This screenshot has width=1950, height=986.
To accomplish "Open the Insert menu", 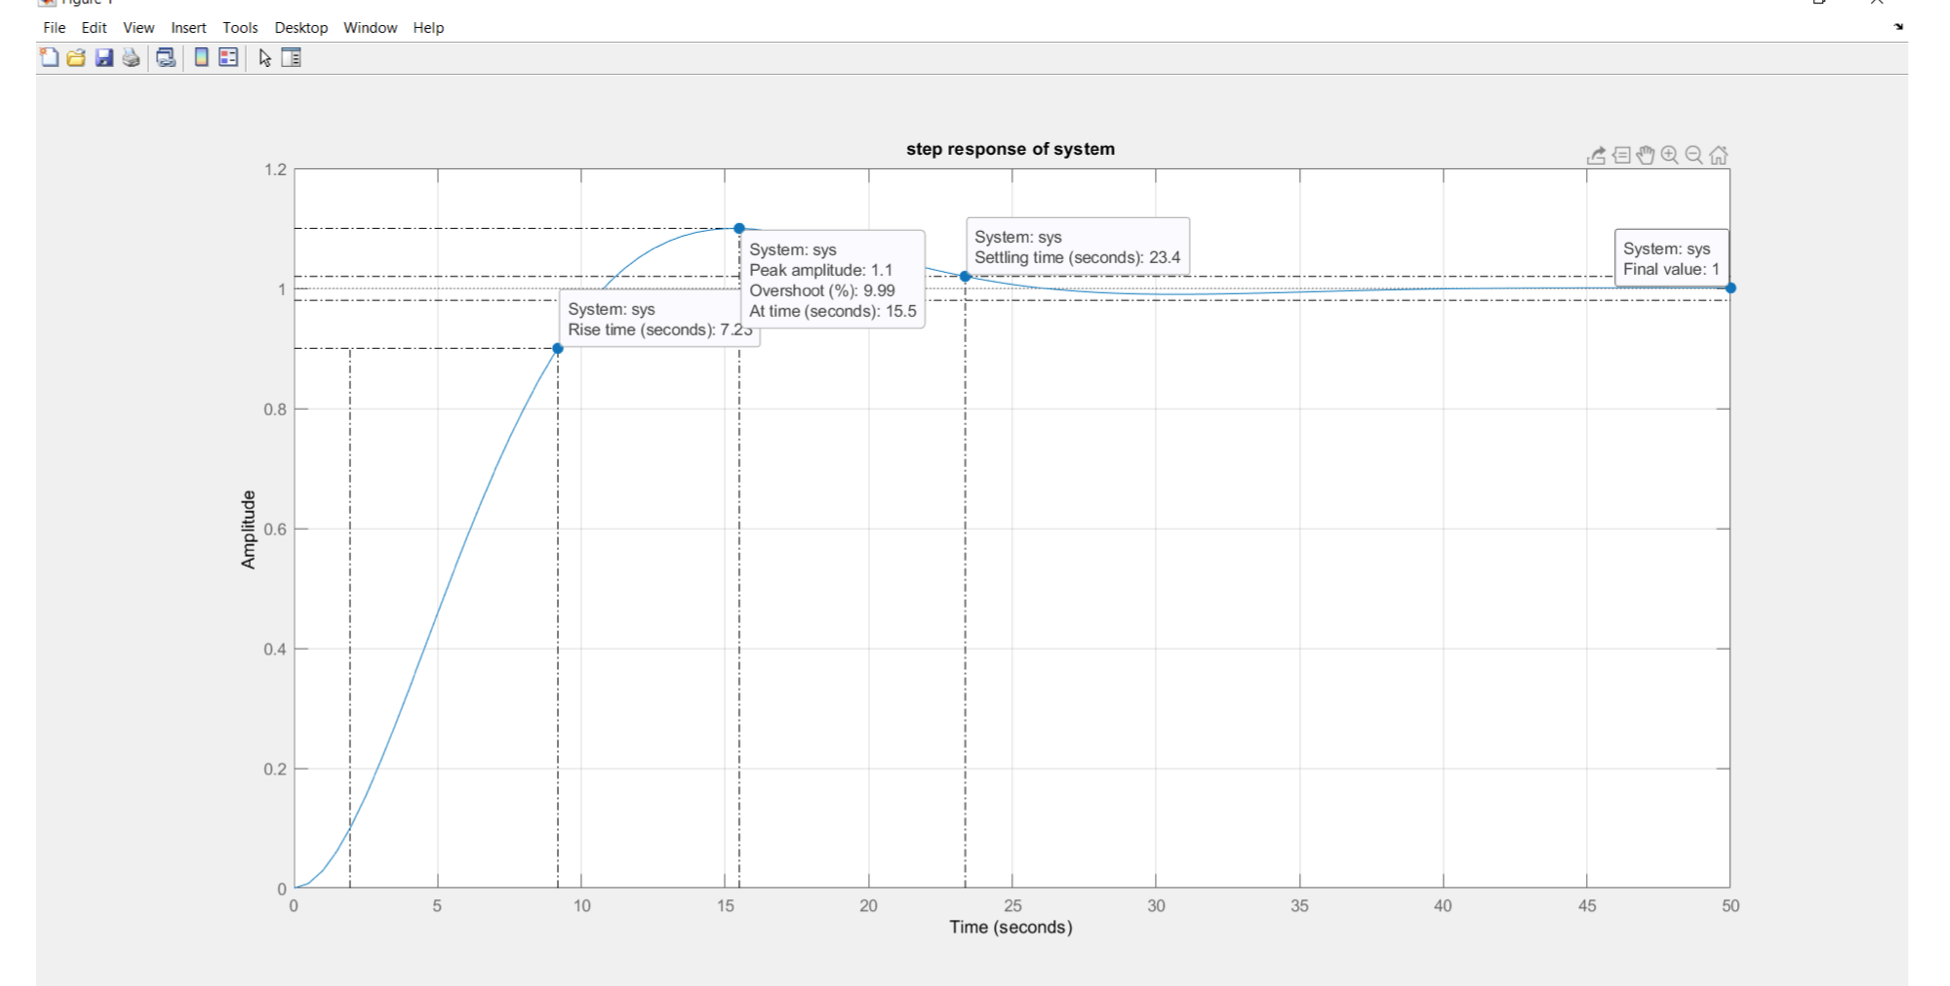I will tap(188, 27).
